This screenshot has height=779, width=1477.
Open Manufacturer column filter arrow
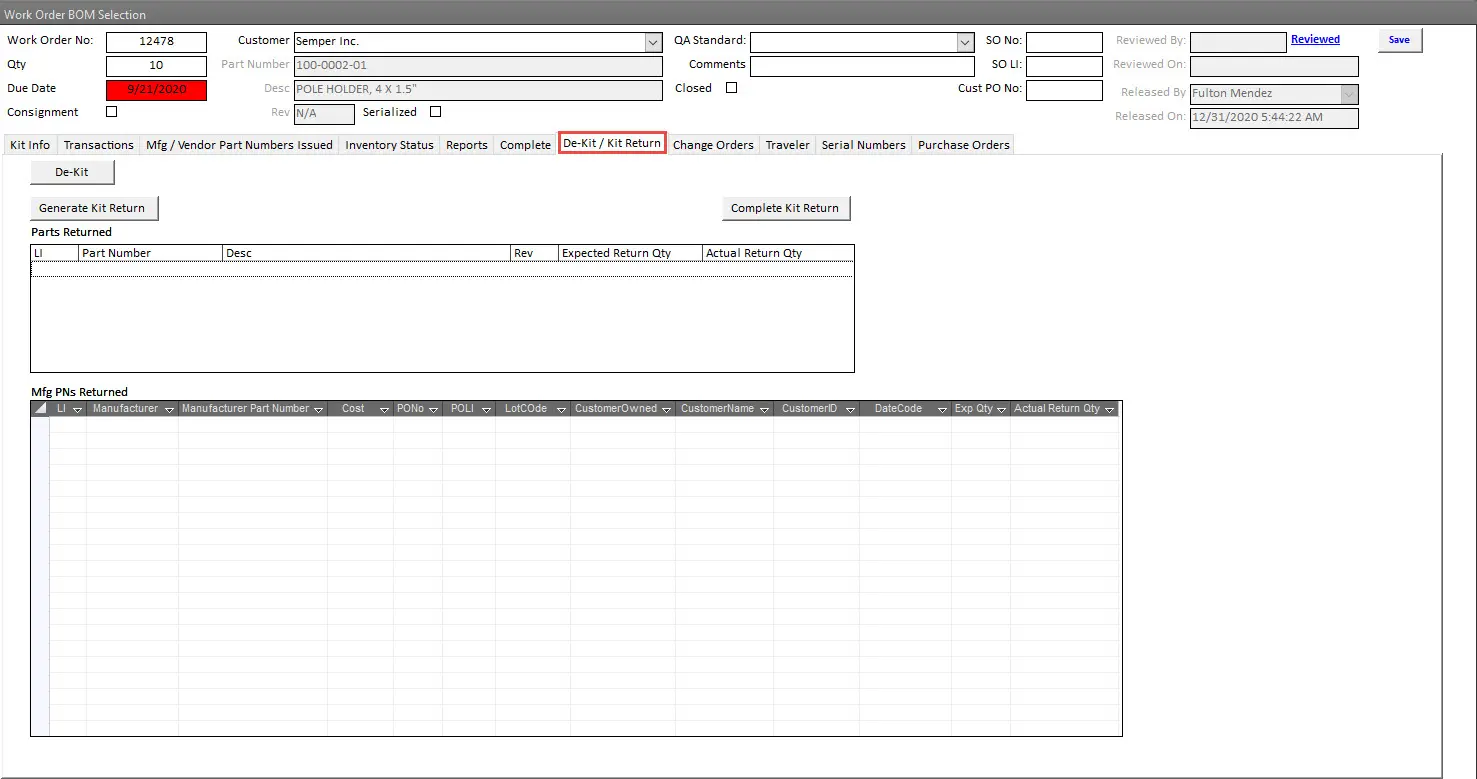click(169, 410)
